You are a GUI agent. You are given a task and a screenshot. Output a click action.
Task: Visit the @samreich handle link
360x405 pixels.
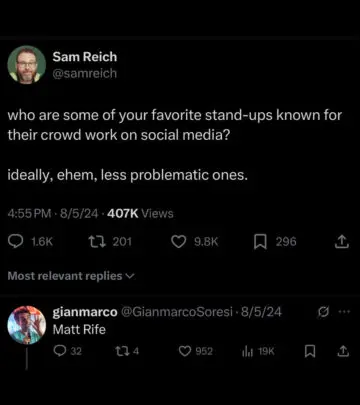click(x=85, y=73)
